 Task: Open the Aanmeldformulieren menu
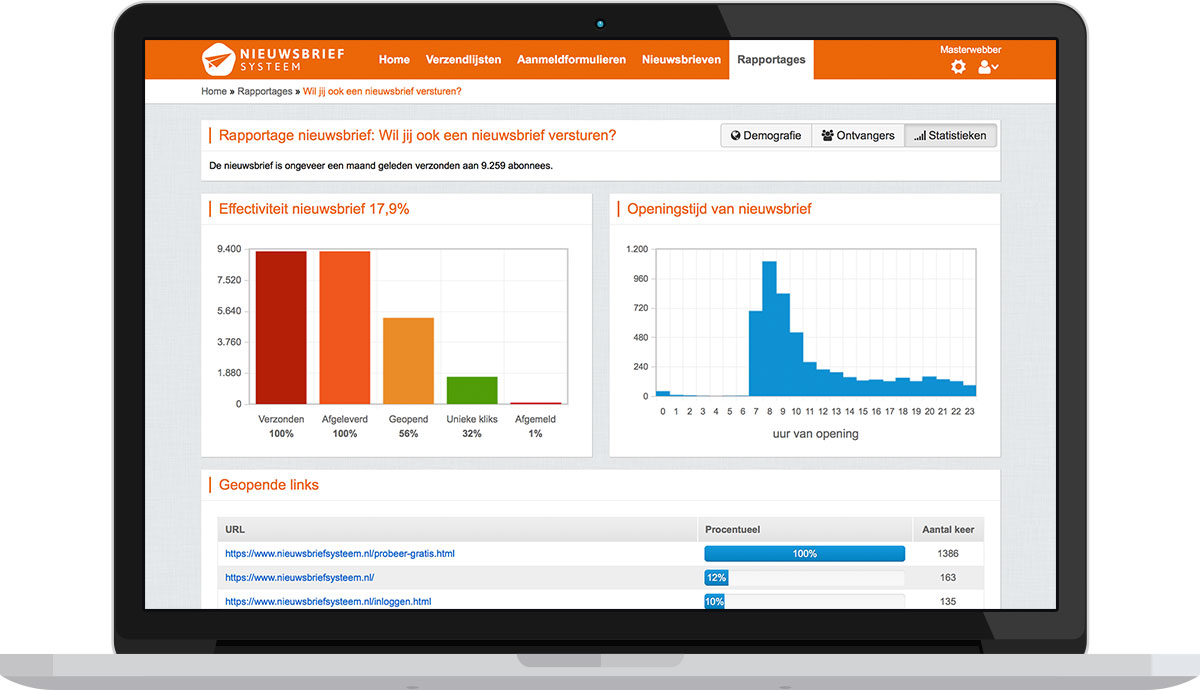(571, 60)
